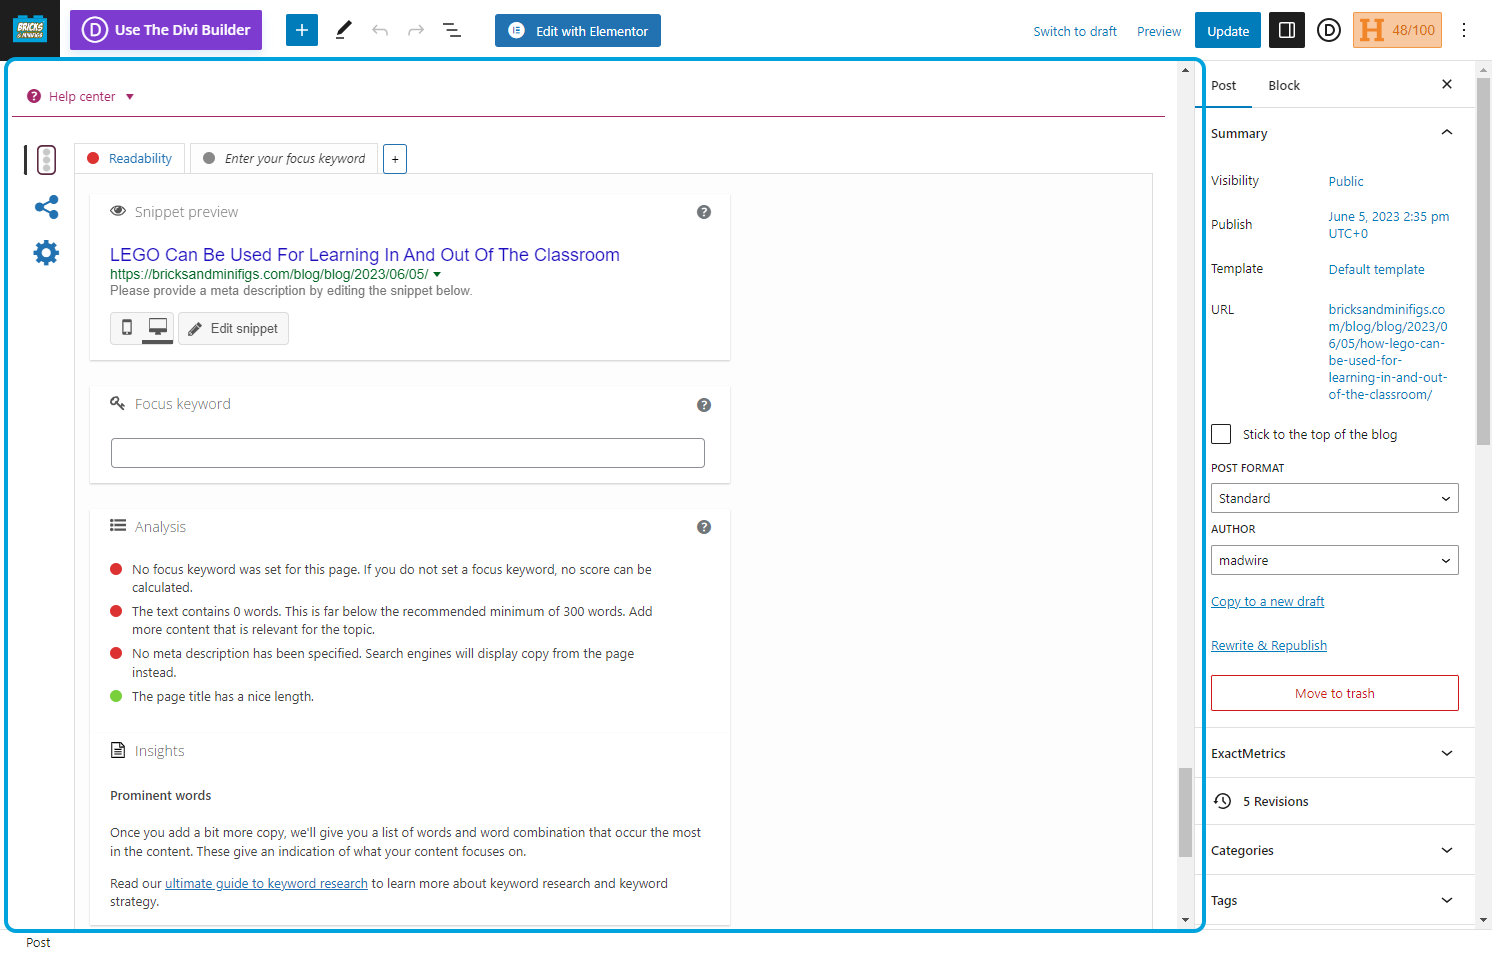Click the sidebar vertical scrollbar thumb
This screenshot has height=954, width=1492.
[x=1483, y=260]
